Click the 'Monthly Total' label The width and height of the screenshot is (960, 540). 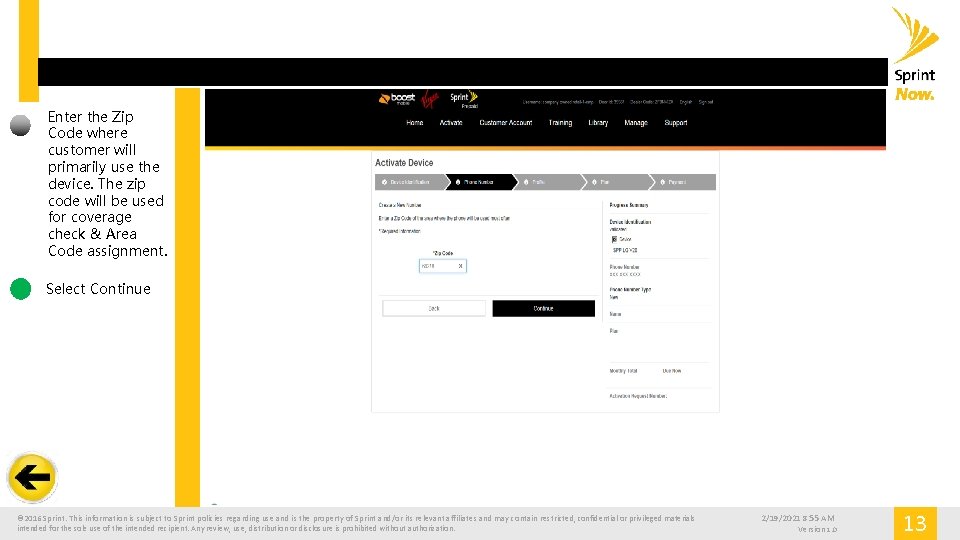[623, 371]
